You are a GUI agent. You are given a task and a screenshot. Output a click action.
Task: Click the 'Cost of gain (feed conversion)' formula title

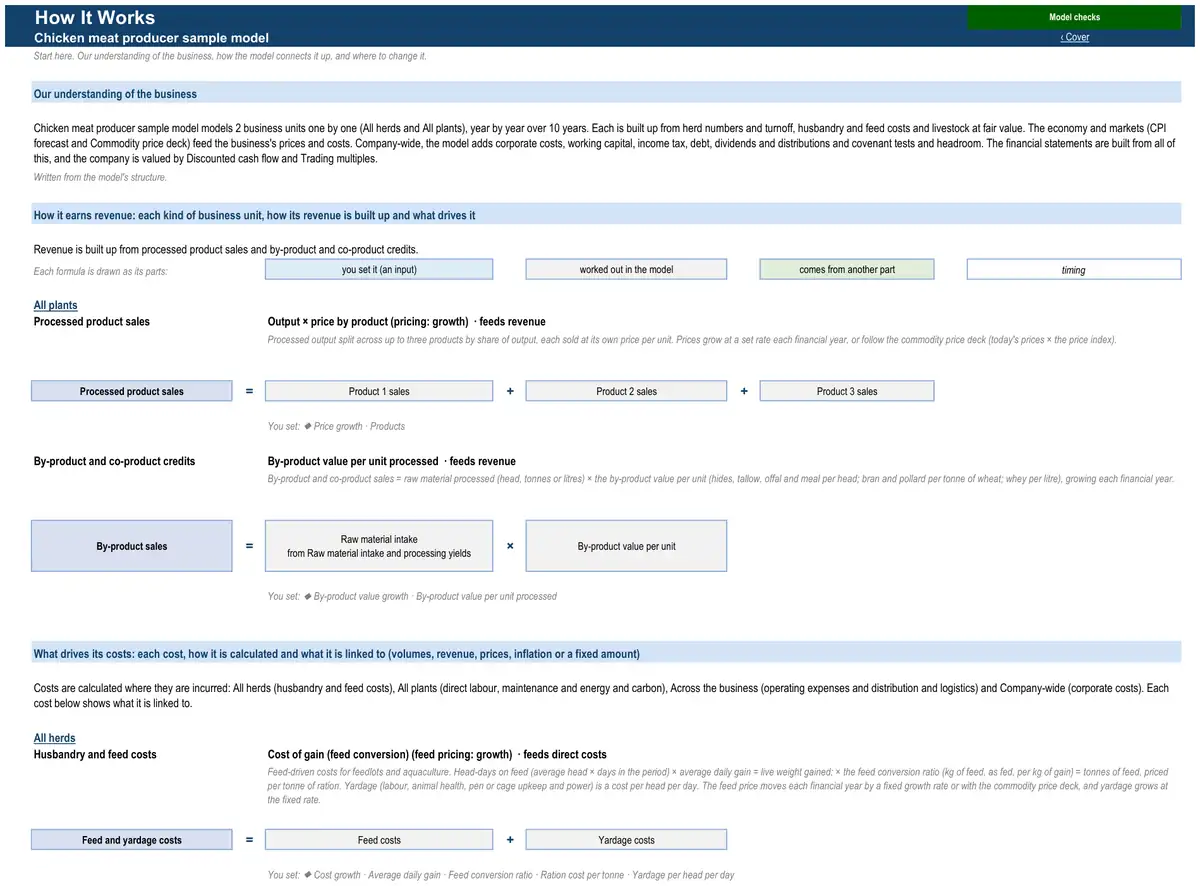437,754
